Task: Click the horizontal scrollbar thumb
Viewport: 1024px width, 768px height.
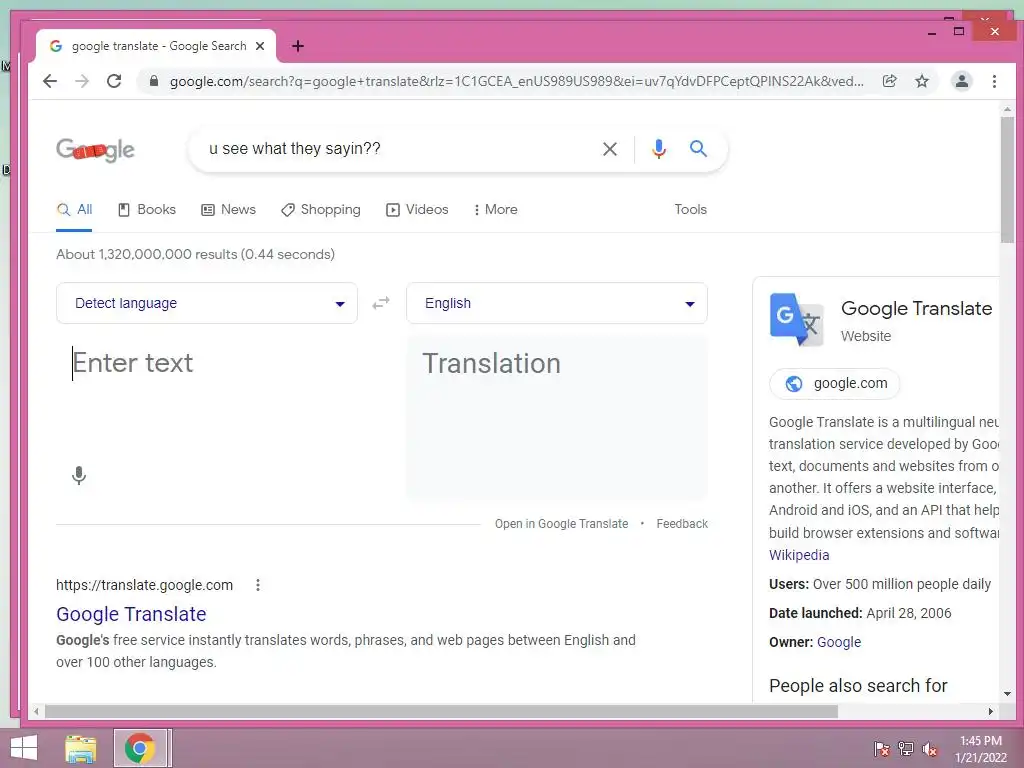Action: point(441,711)
